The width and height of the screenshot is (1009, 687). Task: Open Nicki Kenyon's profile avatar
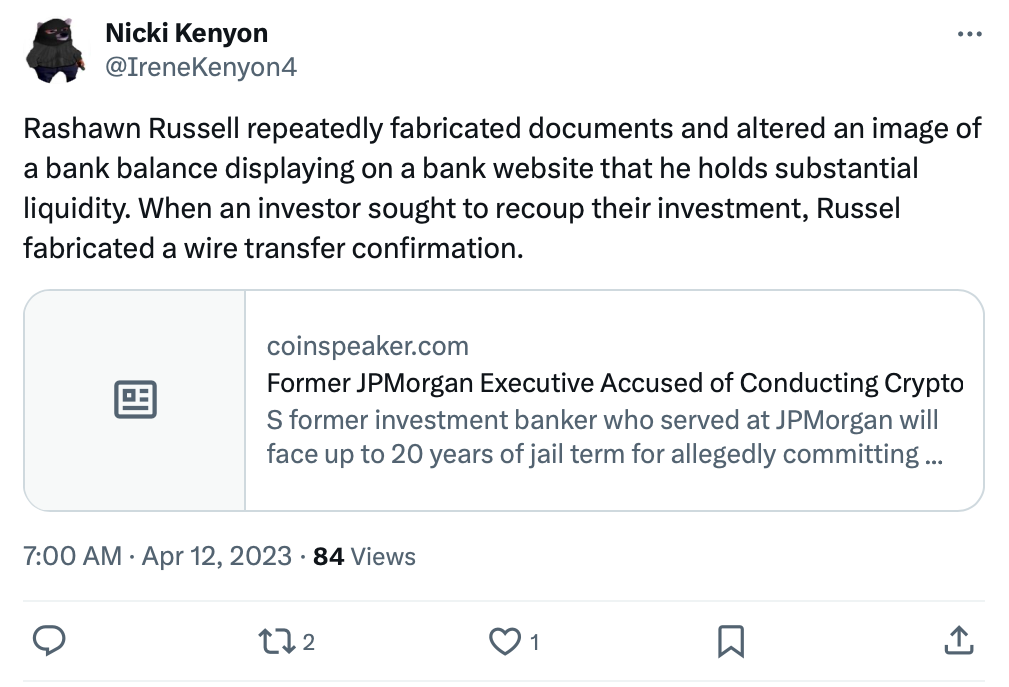click(x=58, y=50)
